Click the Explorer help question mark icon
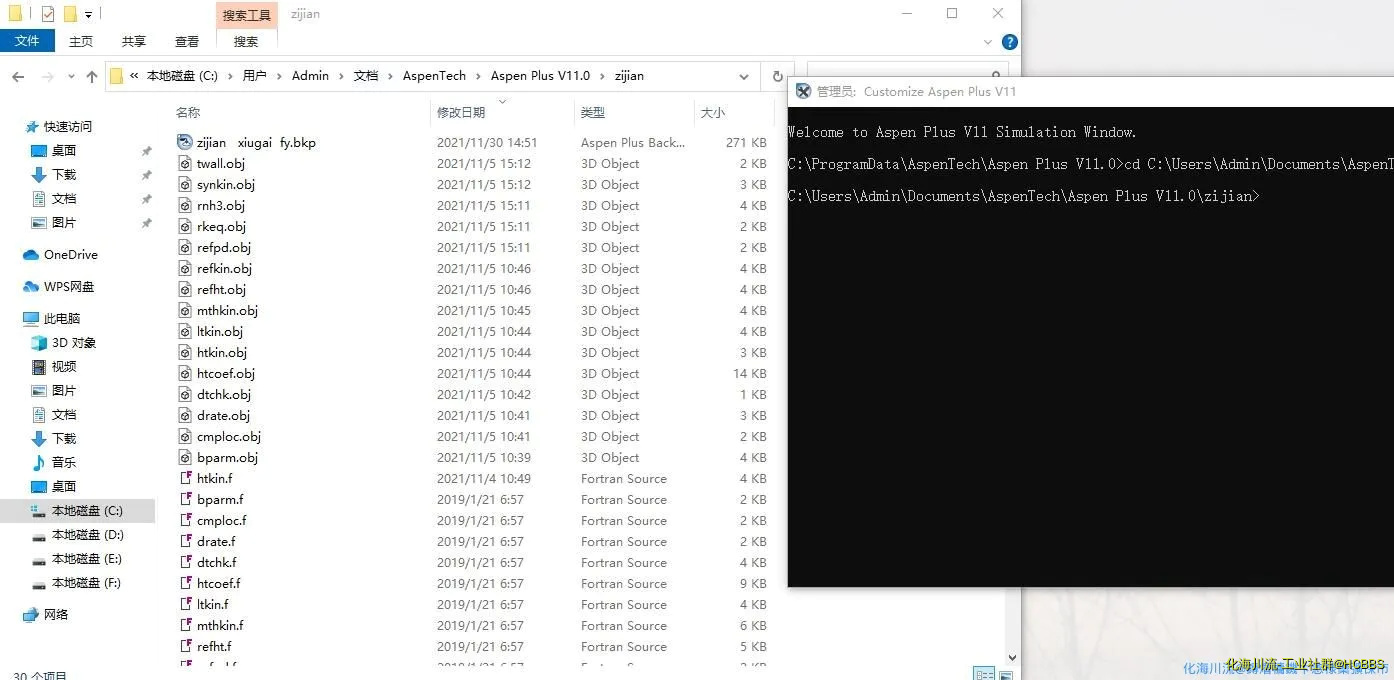 click(1010, 42)
